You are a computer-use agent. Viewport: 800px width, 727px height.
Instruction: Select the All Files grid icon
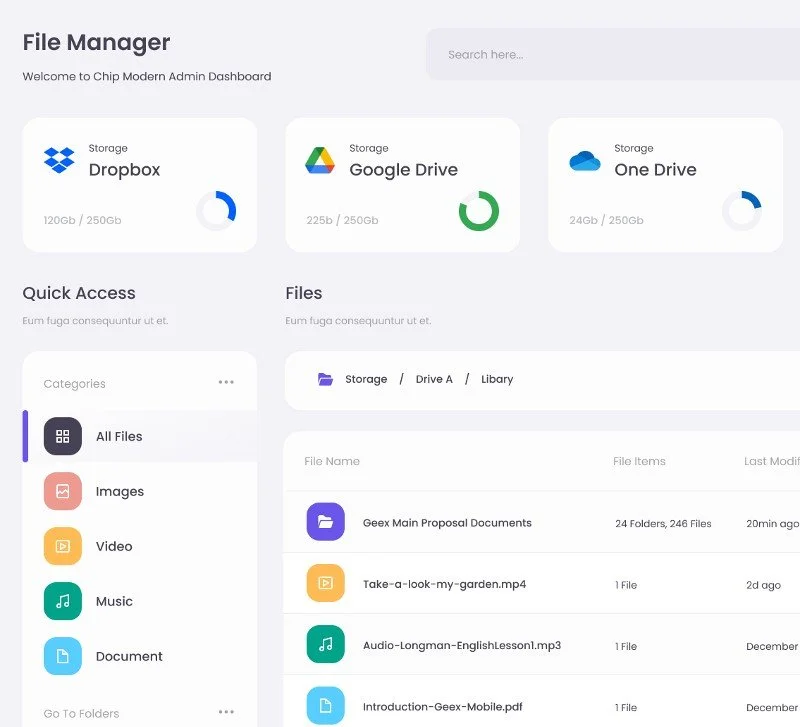63,436
